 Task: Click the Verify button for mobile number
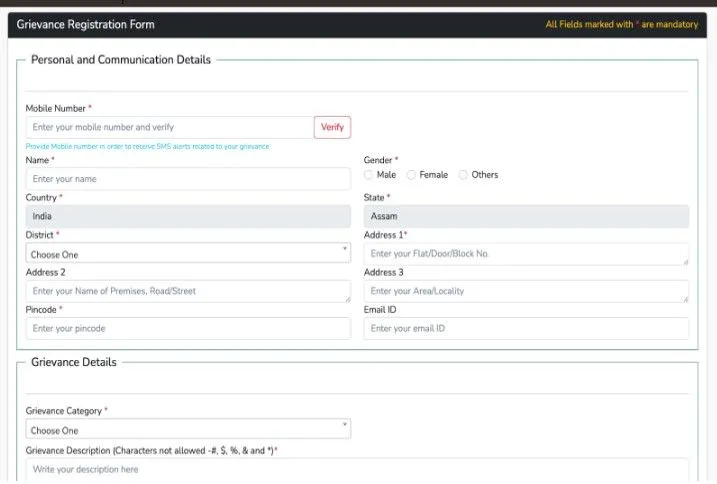tap(332, 127)
